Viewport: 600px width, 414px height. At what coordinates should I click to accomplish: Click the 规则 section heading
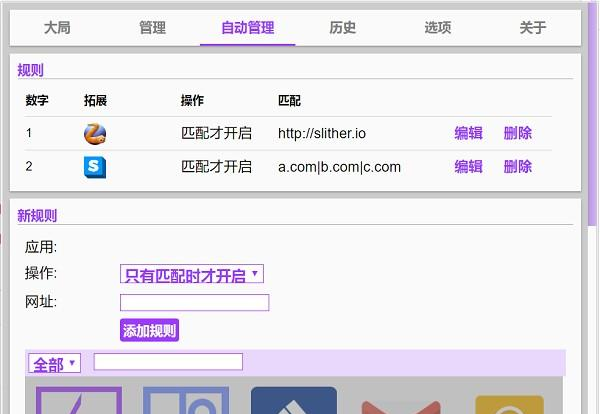click(31, 70)
